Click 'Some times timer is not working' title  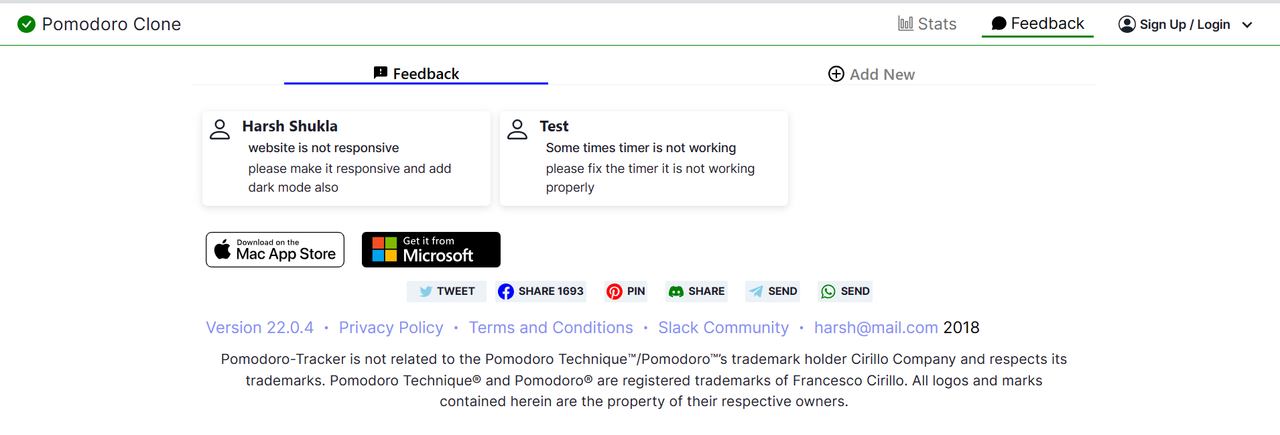coord(641,148)
